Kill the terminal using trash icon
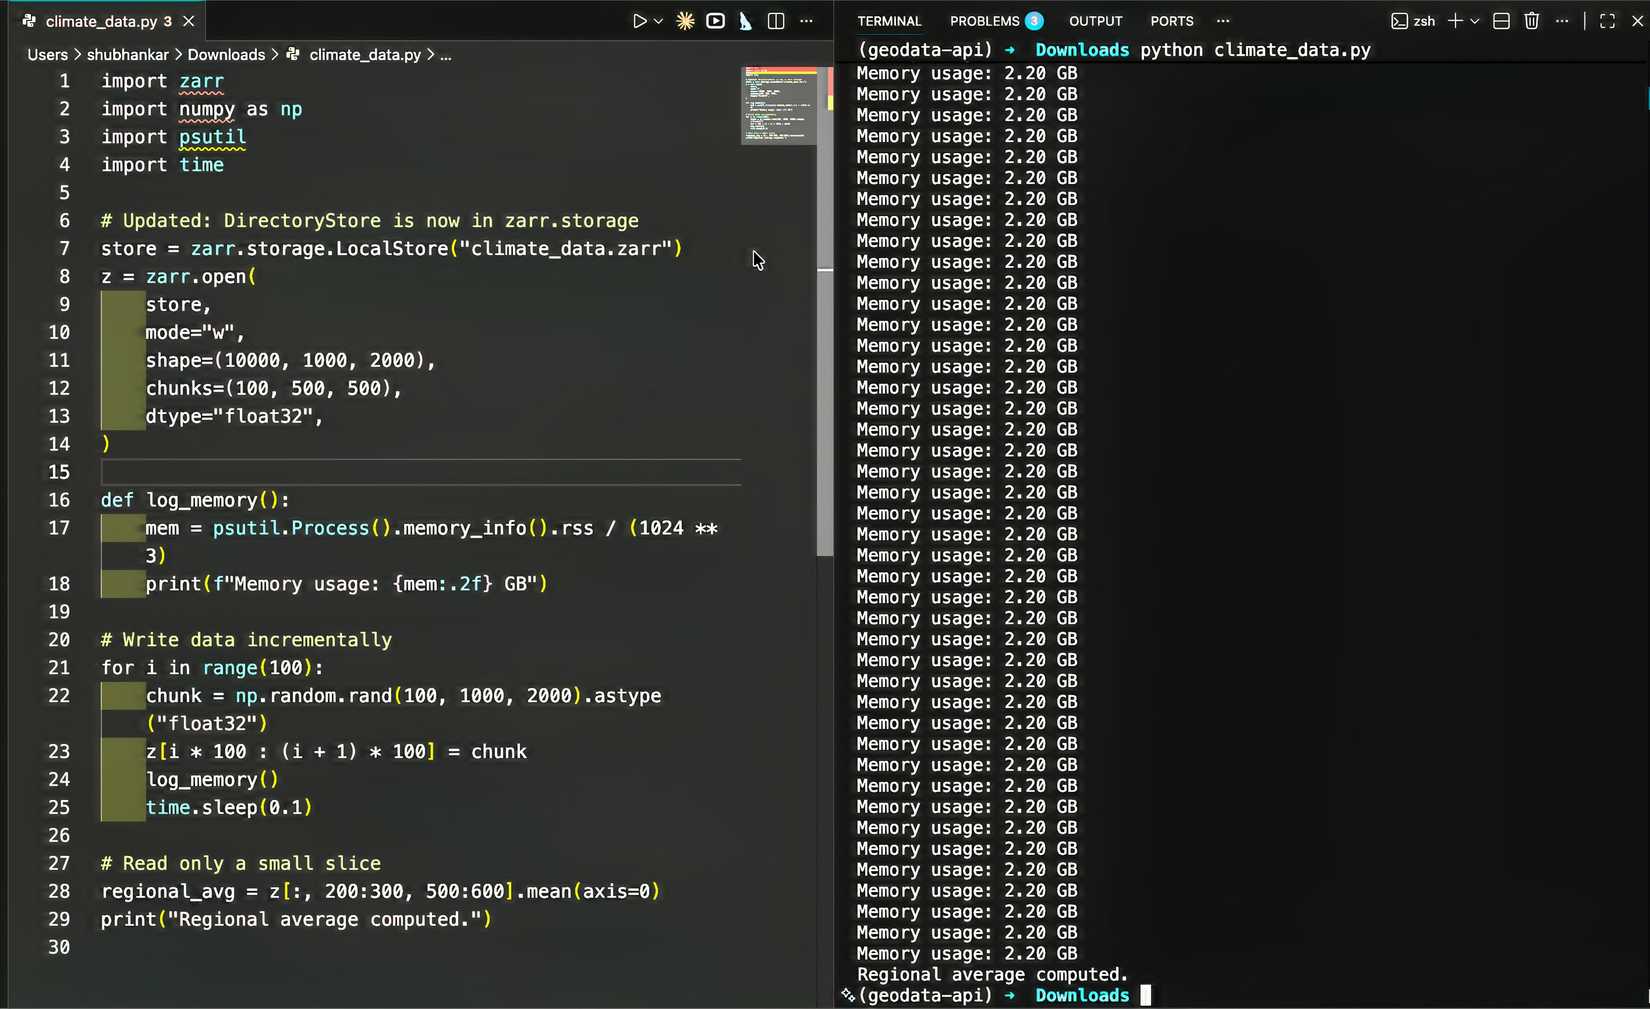Image resolution: width=1650 pixels, height=1009 pixels. tap(1531, 20)
